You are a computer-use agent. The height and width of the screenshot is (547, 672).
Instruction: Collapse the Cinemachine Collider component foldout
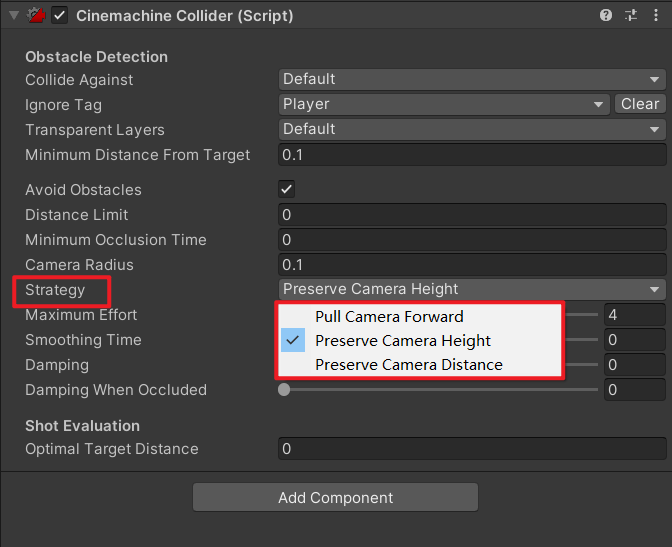[x=14, y=15]
